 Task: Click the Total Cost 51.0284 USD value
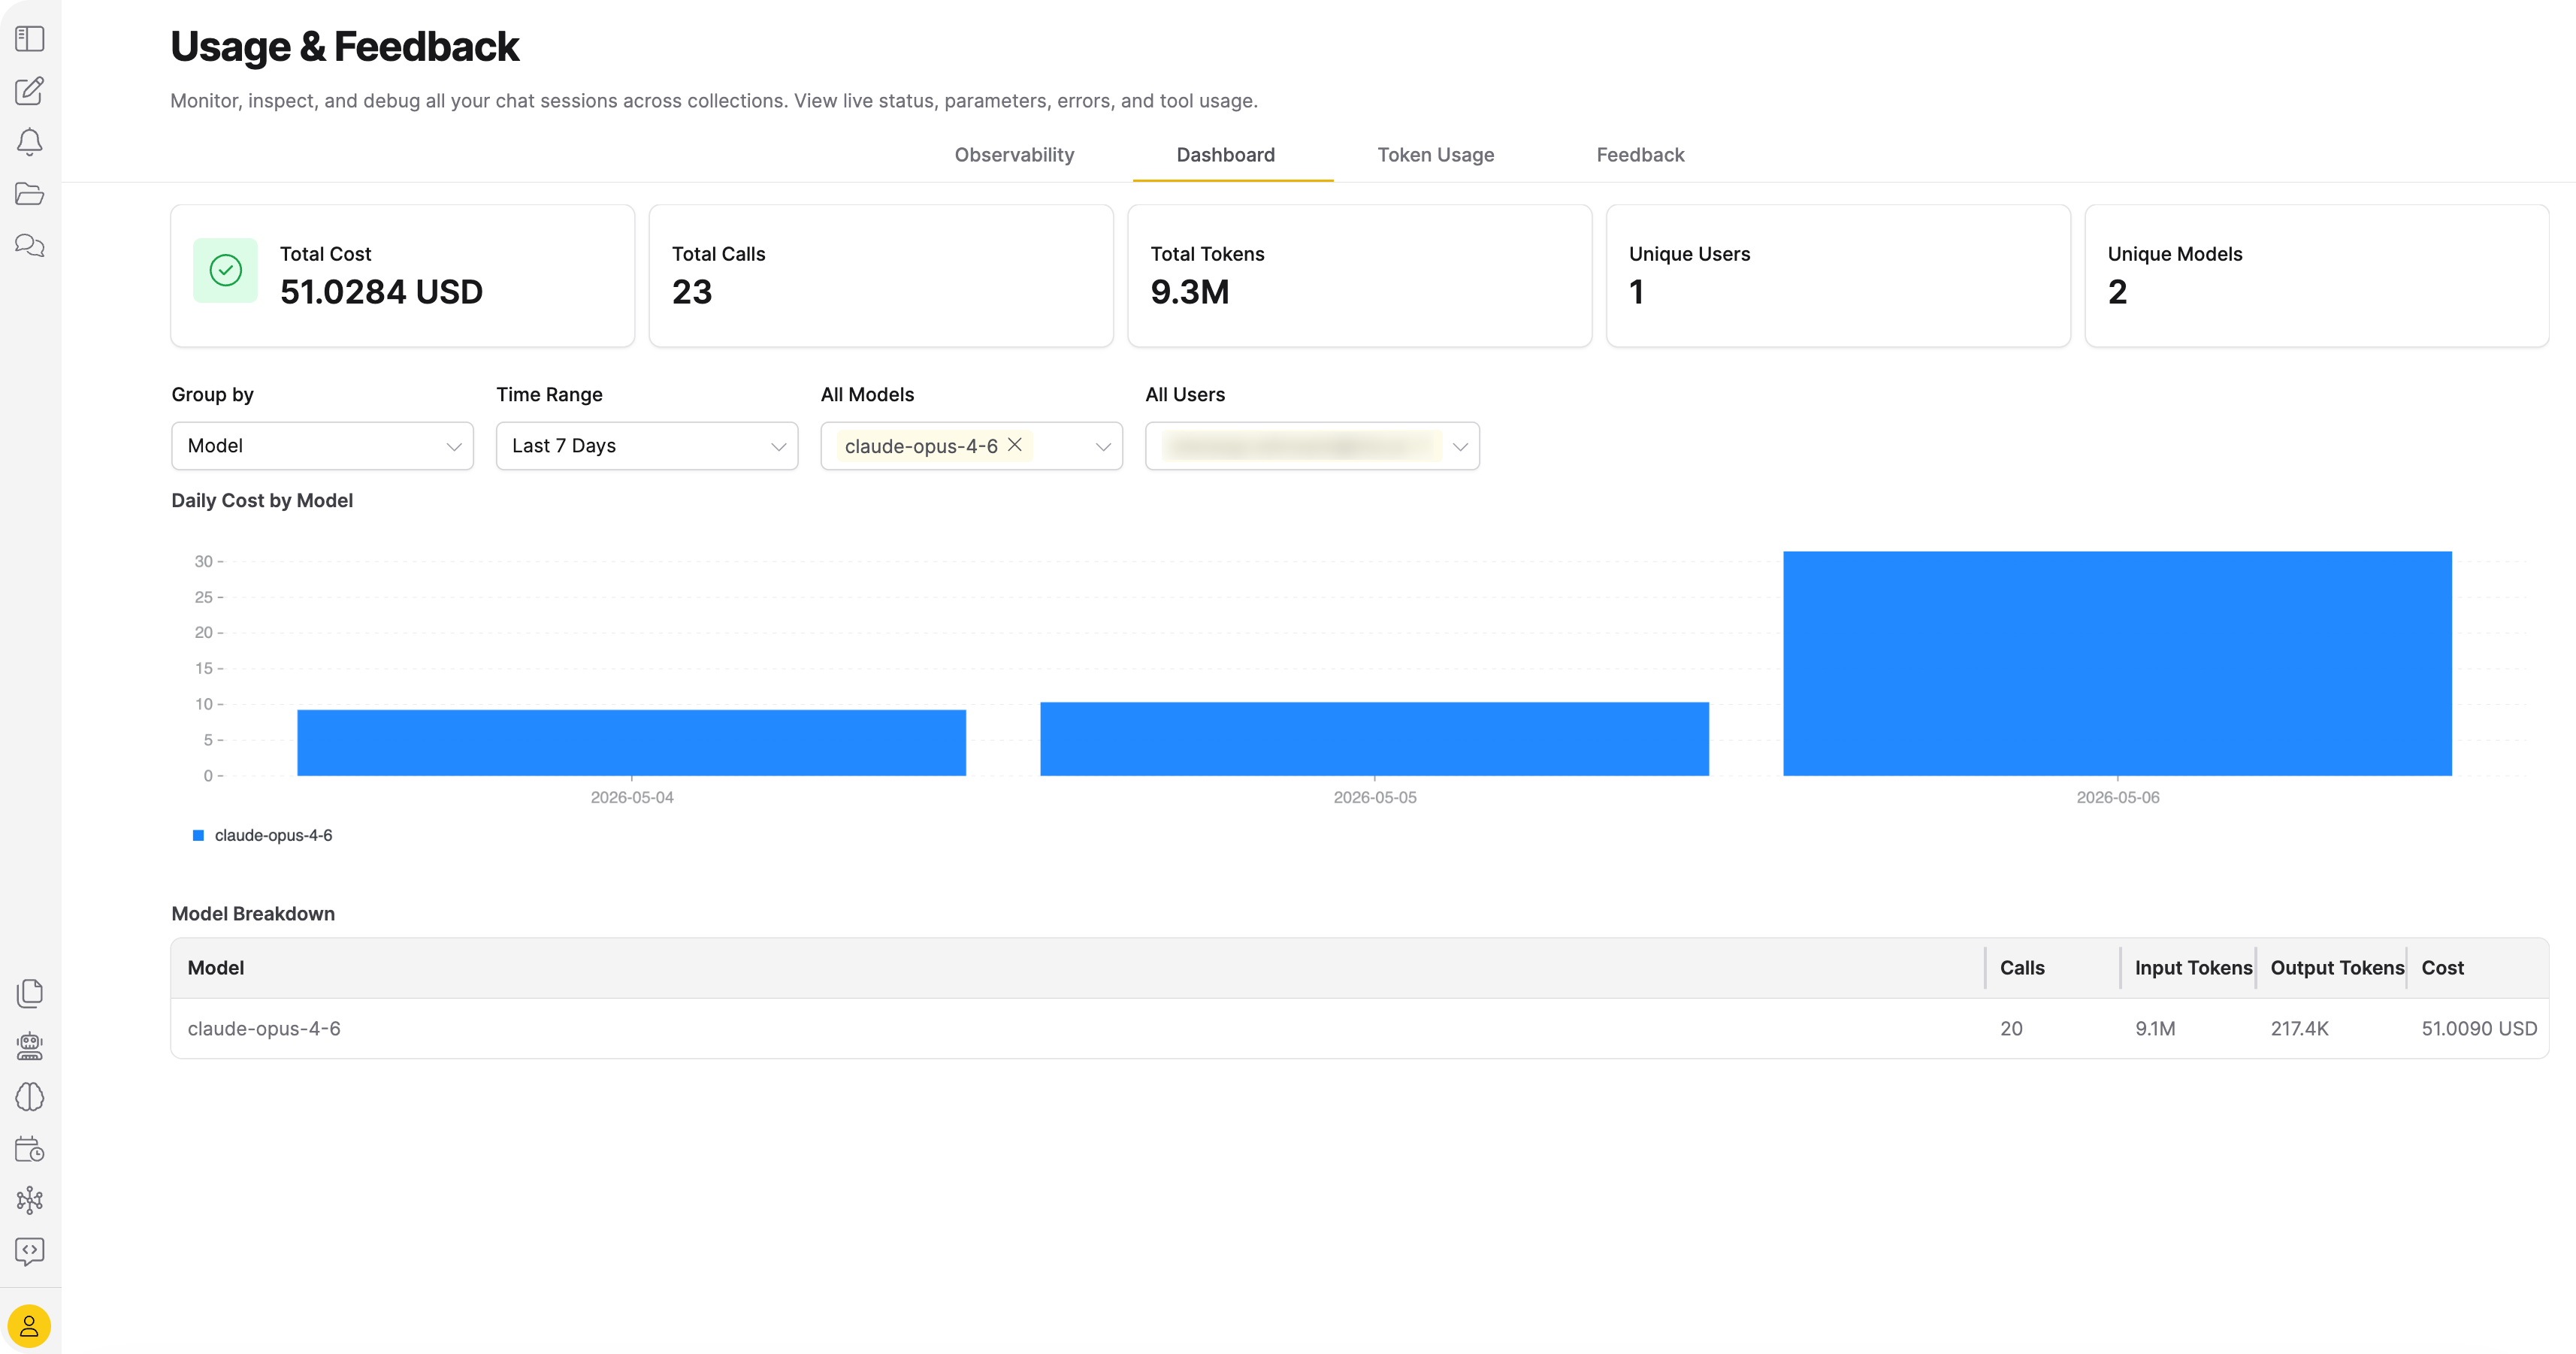(381, 292)
